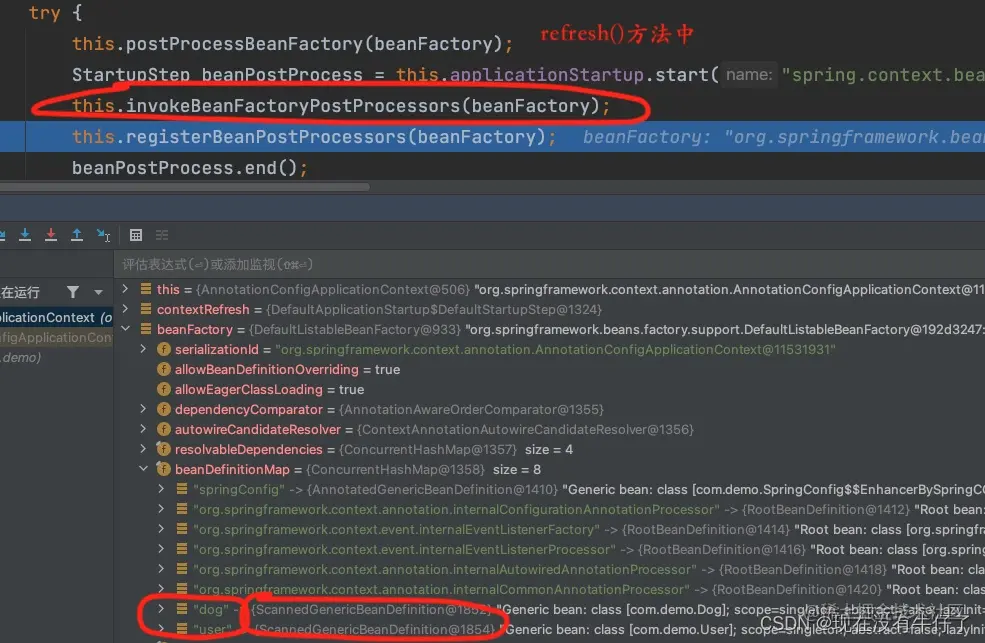Click the field icon beside dependencyComparator
Screen dimensions: 985x643
164,409
